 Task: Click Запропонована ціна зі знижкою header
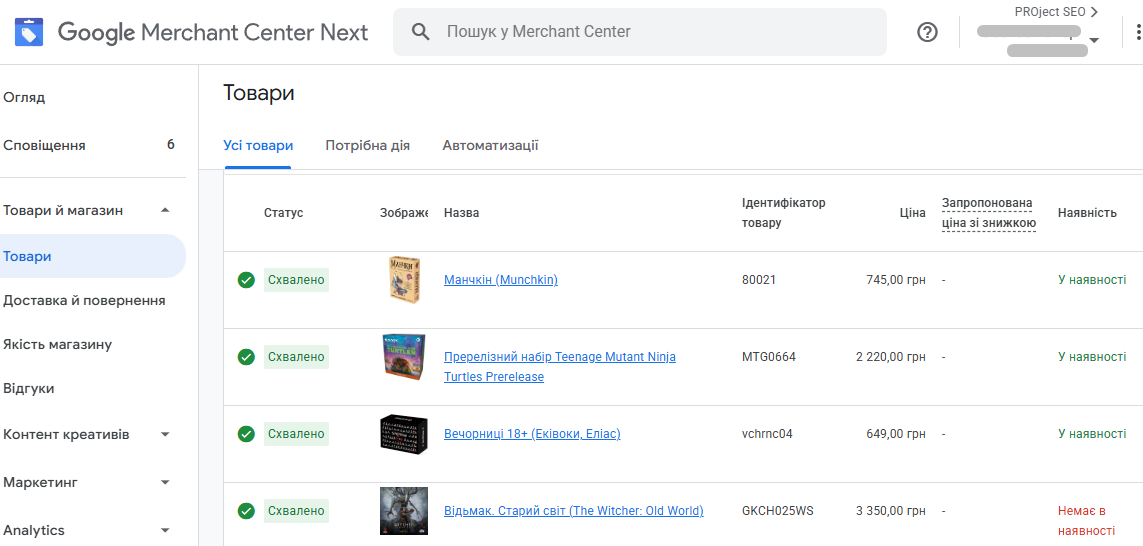click(988, 213)
